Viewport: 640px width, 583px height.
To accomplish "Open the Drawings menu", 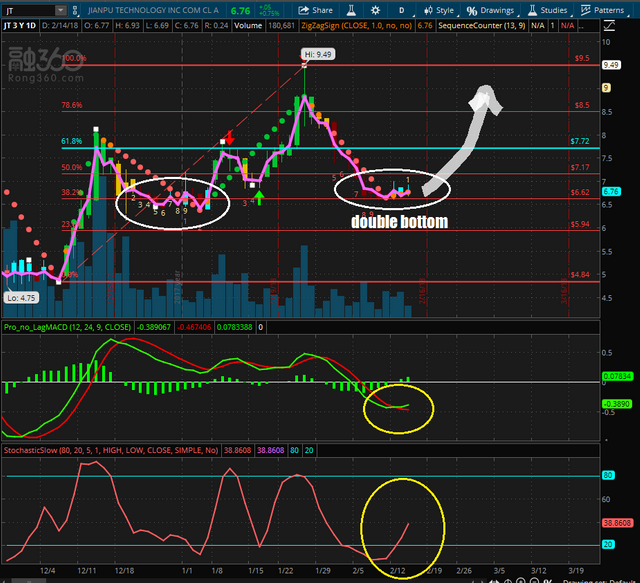I will (x=491, y=10).
